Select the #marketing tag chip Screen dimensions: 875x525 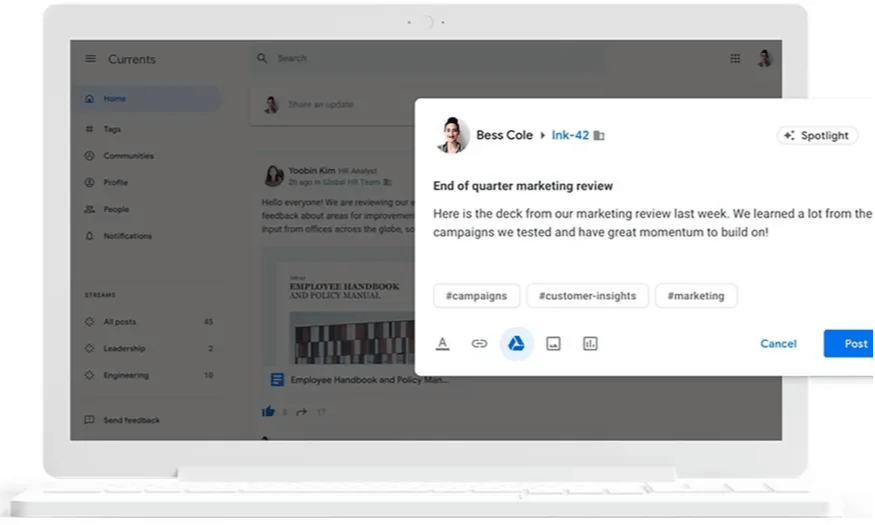tap(696, 296)
